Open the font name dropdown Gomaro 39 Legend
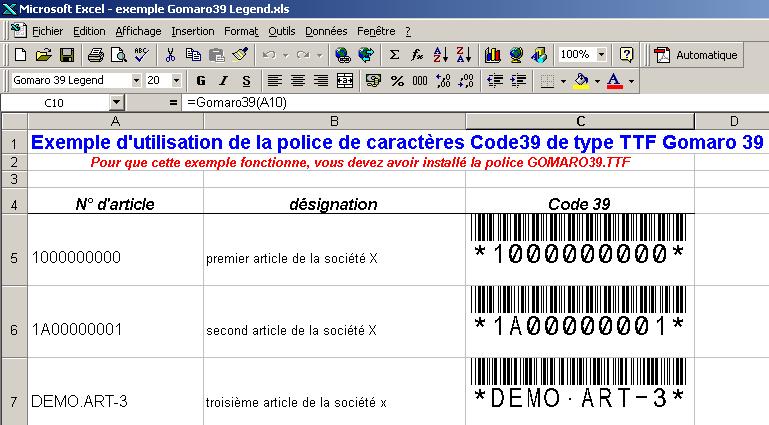 pyautogui.click(x=136, y=80)
